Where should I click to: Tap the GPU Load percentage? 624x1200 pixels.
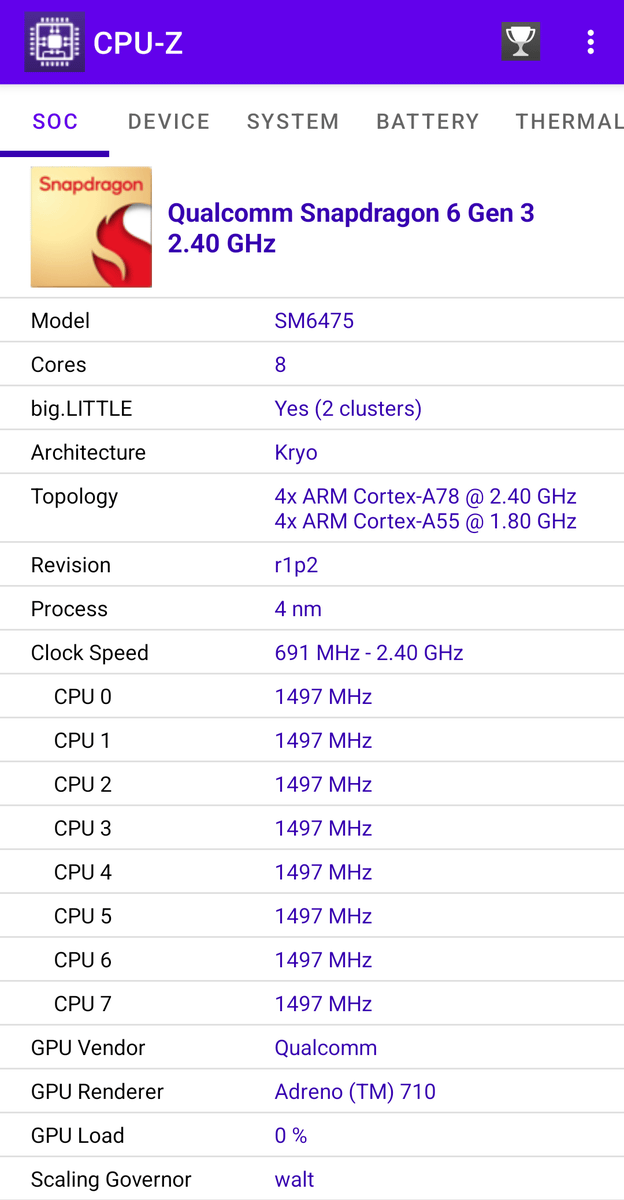point(291,1136)
